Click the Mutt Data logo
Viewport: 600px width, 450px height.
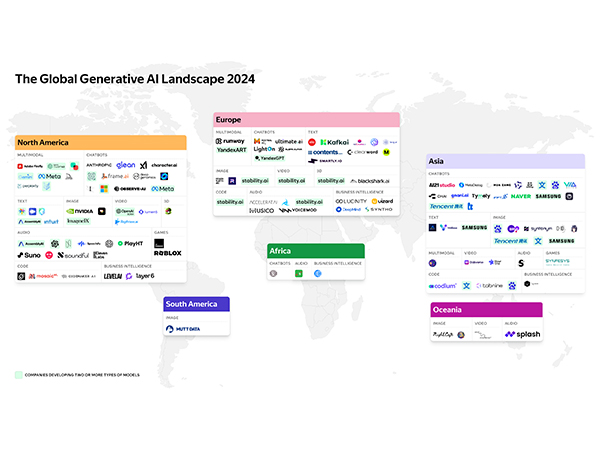(183, 329)
